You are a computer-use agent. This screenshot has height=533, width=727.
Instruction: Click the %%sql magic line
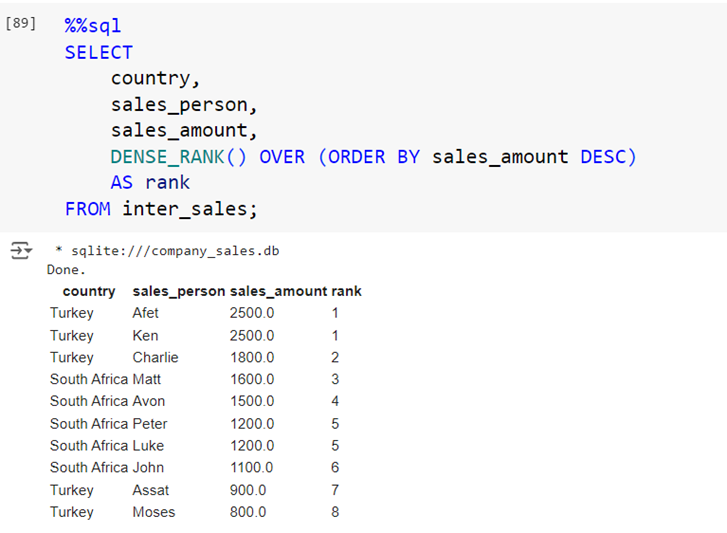(93, 25)
